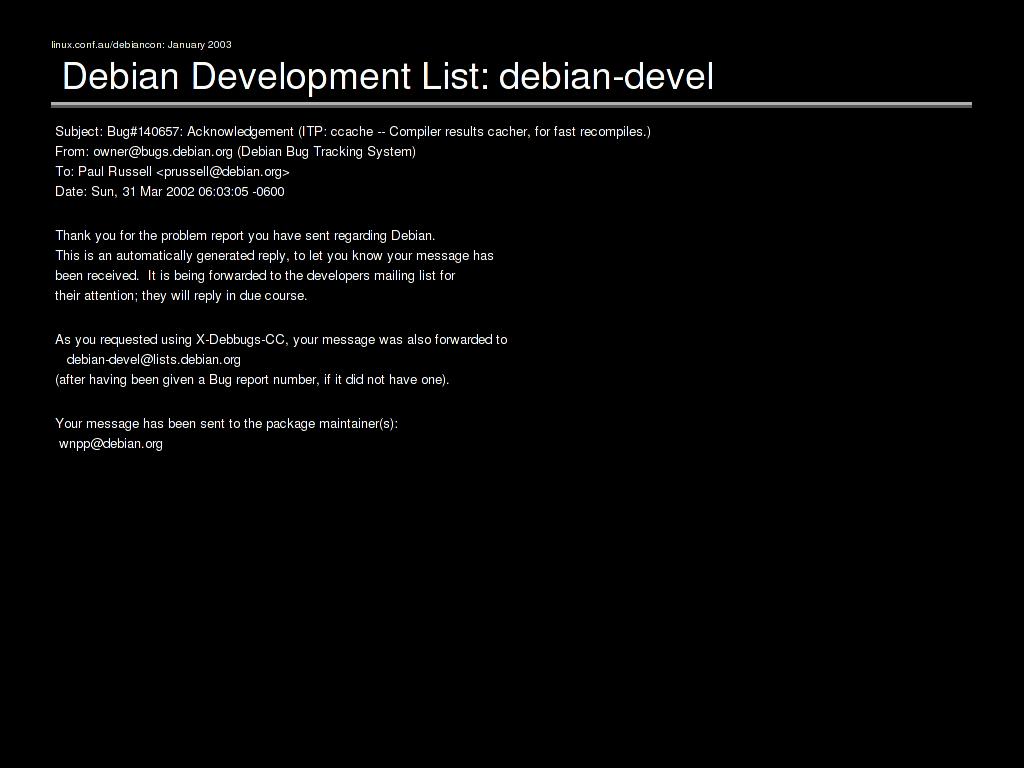Image resolution: width=1024 pixels, height=768 pixels.
Task: Click the wnpp@debian.org maintainer address
Action: pyautogui.click(x=111, y=444)
